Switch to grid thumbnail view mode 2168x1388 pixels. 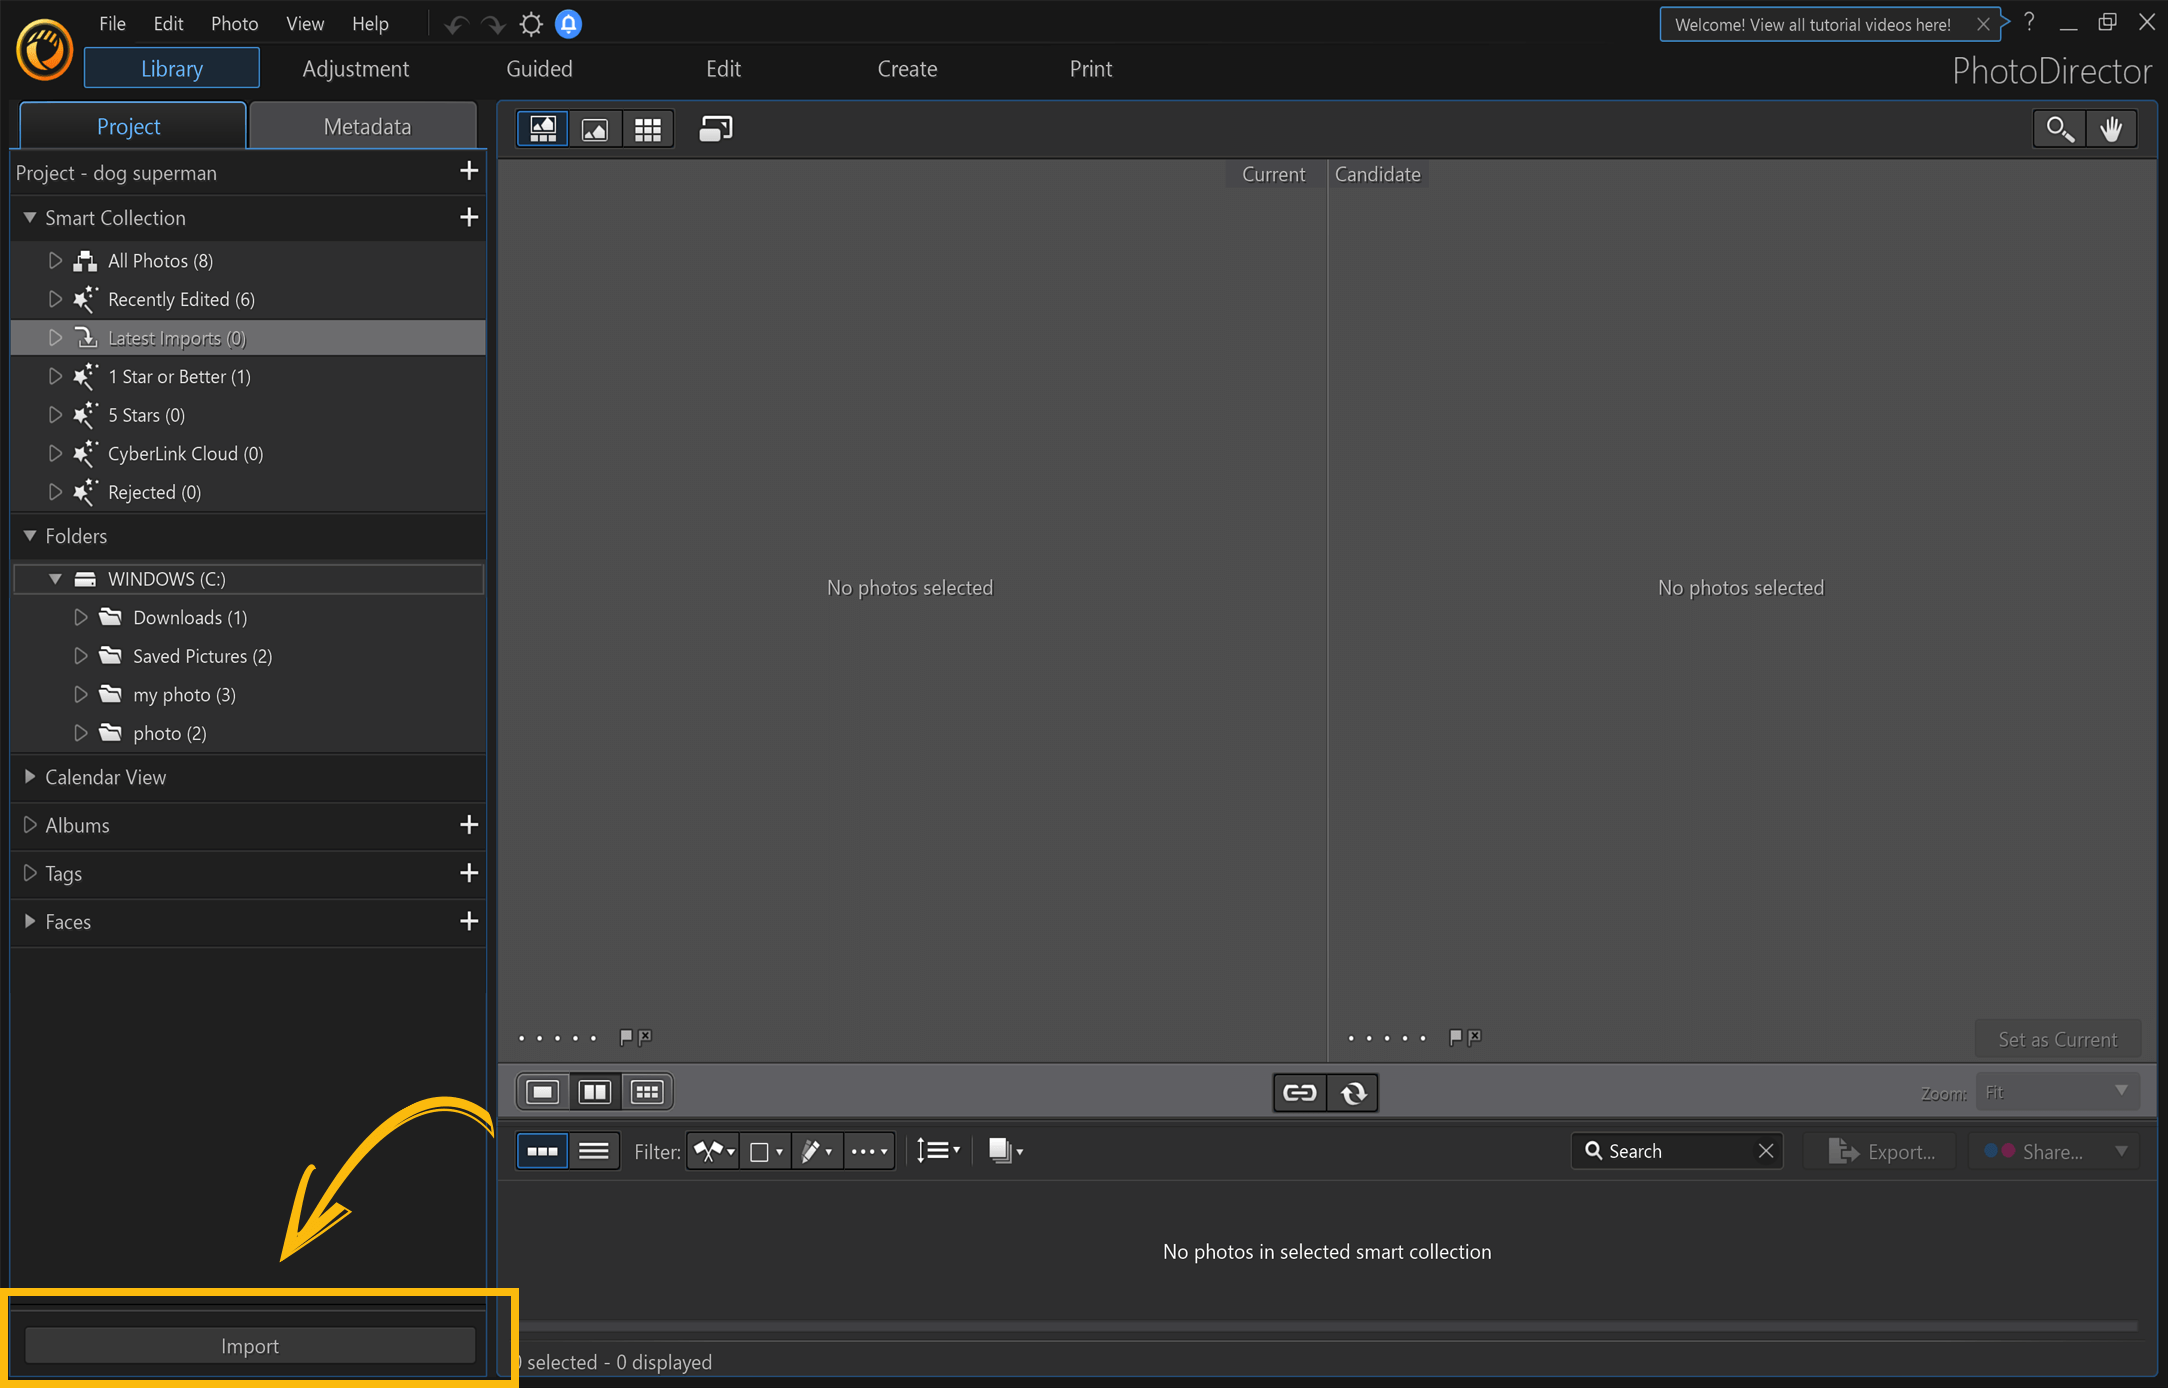point(648,128)
